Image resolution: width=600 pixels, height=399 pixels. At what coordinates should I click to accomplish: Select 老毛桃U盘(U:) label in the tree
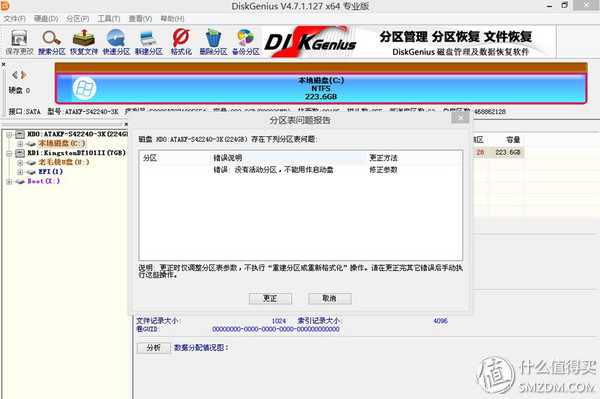click(64, 163)
